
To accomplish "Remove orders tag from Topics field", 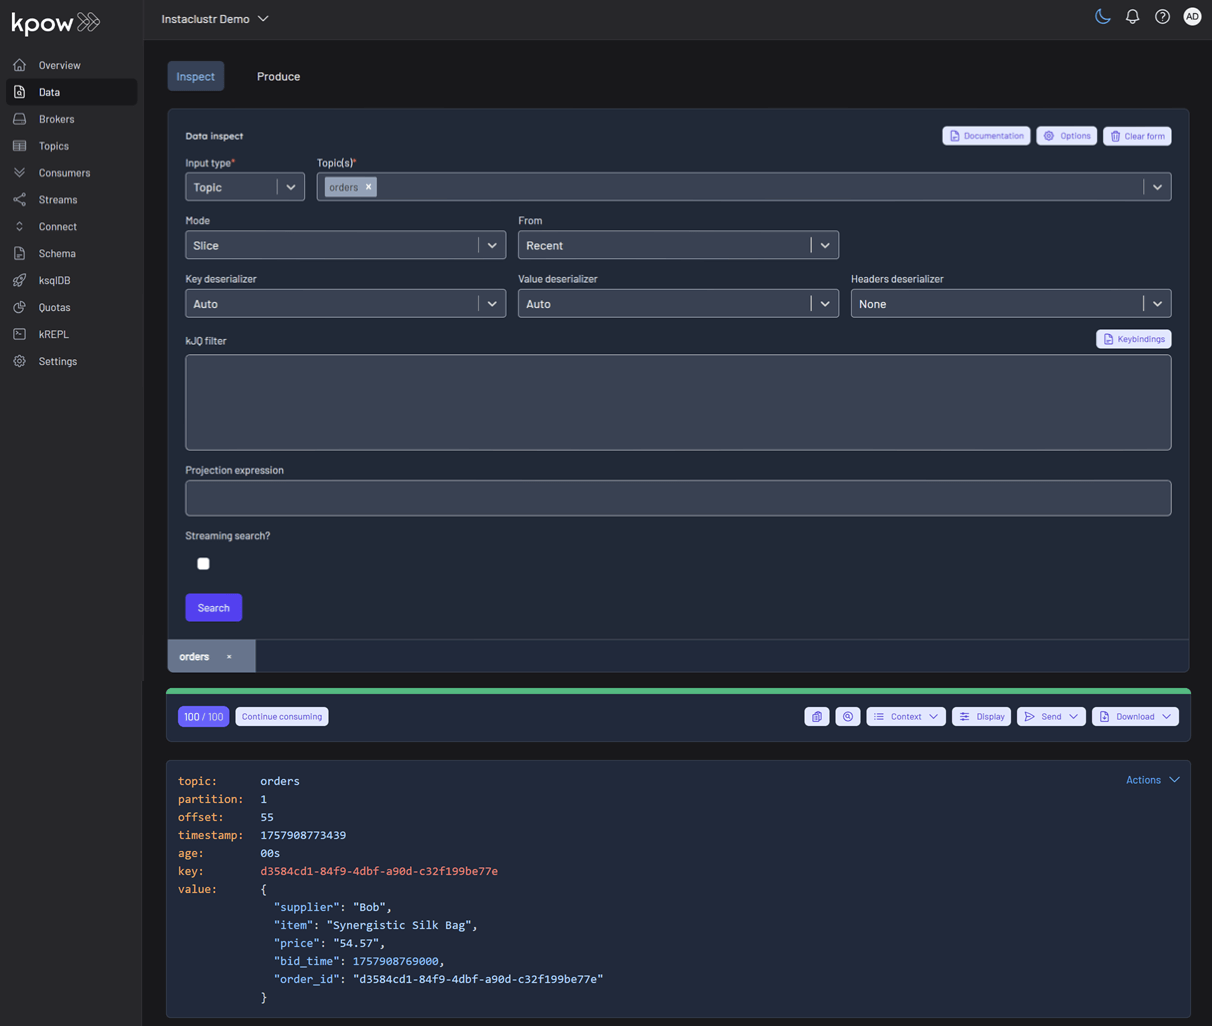I will pyautogui.click(x=368, y=187).
